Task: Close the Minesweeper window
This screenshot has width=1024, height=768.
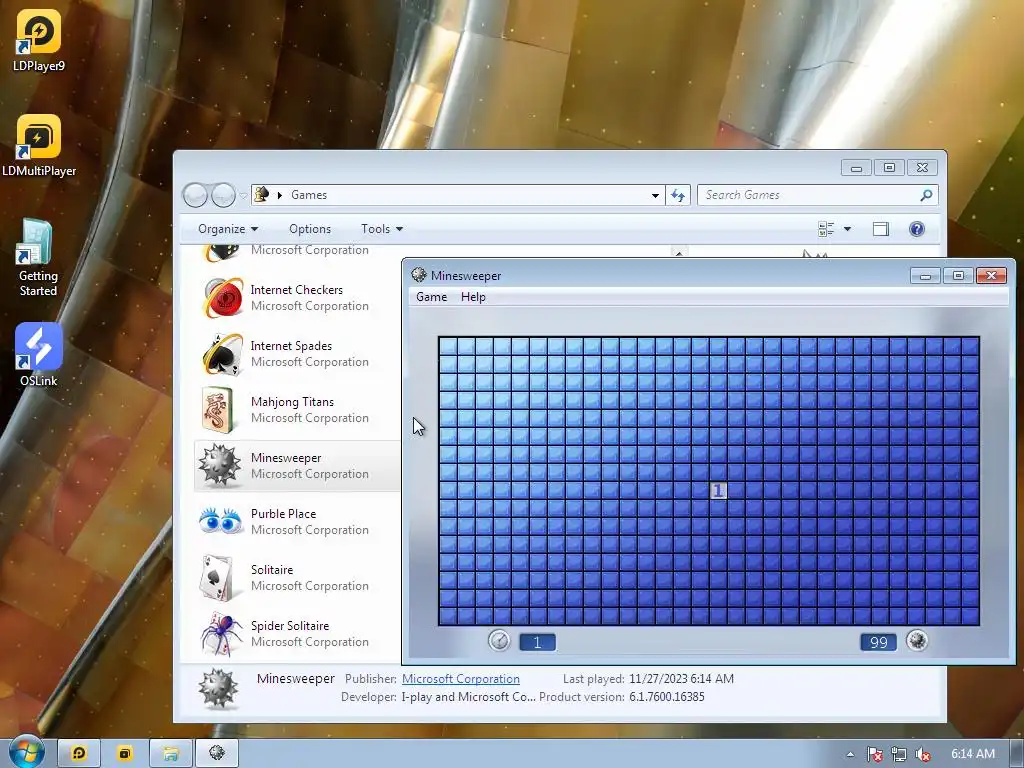Action: point(991,276)
